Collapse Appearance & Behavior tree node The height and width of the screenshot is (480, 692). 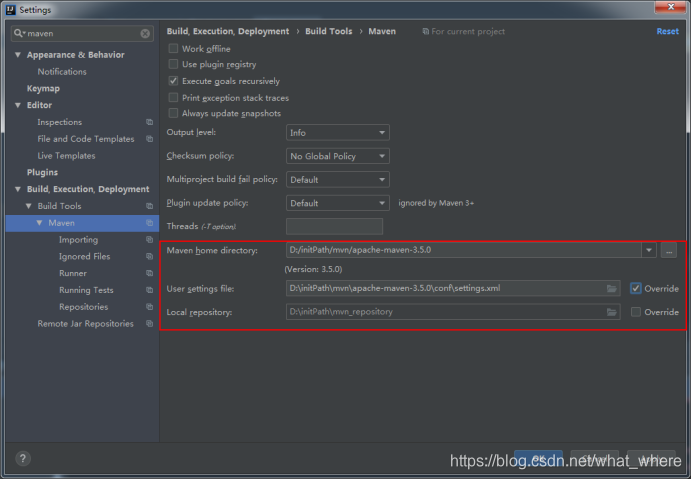coord(18,55)
